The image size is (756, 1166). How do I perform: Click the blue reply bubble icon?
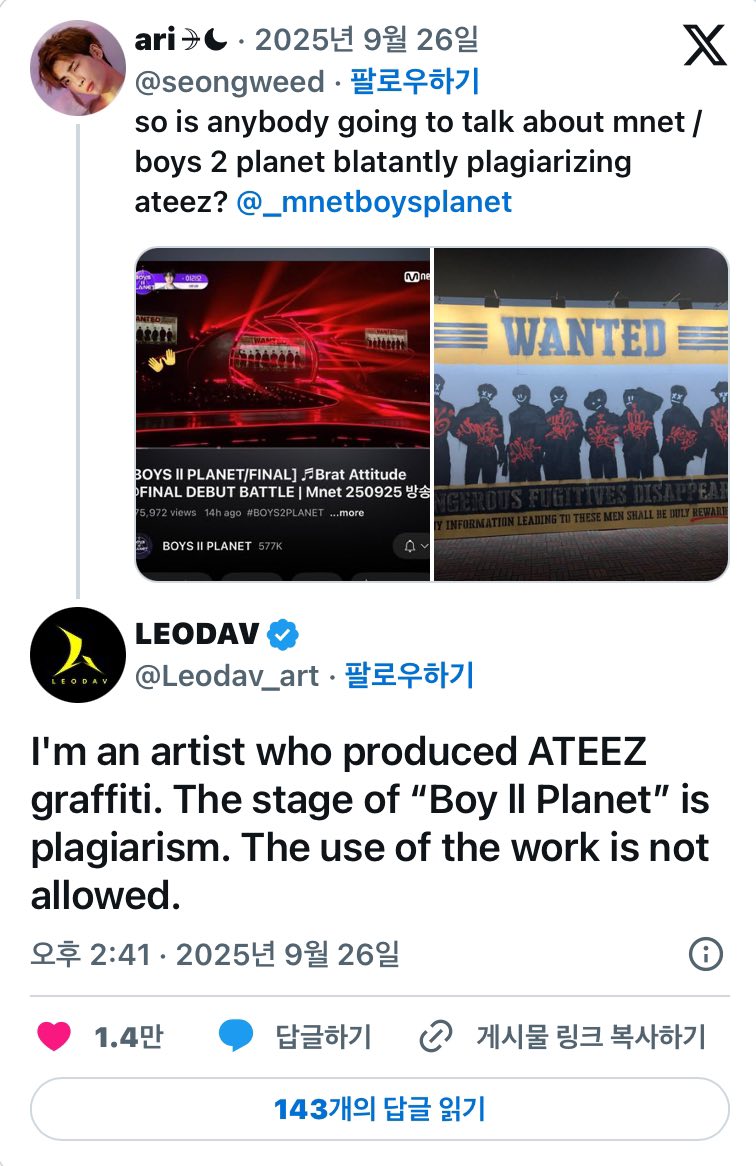pyautogui.click(x=236, y=1037)
